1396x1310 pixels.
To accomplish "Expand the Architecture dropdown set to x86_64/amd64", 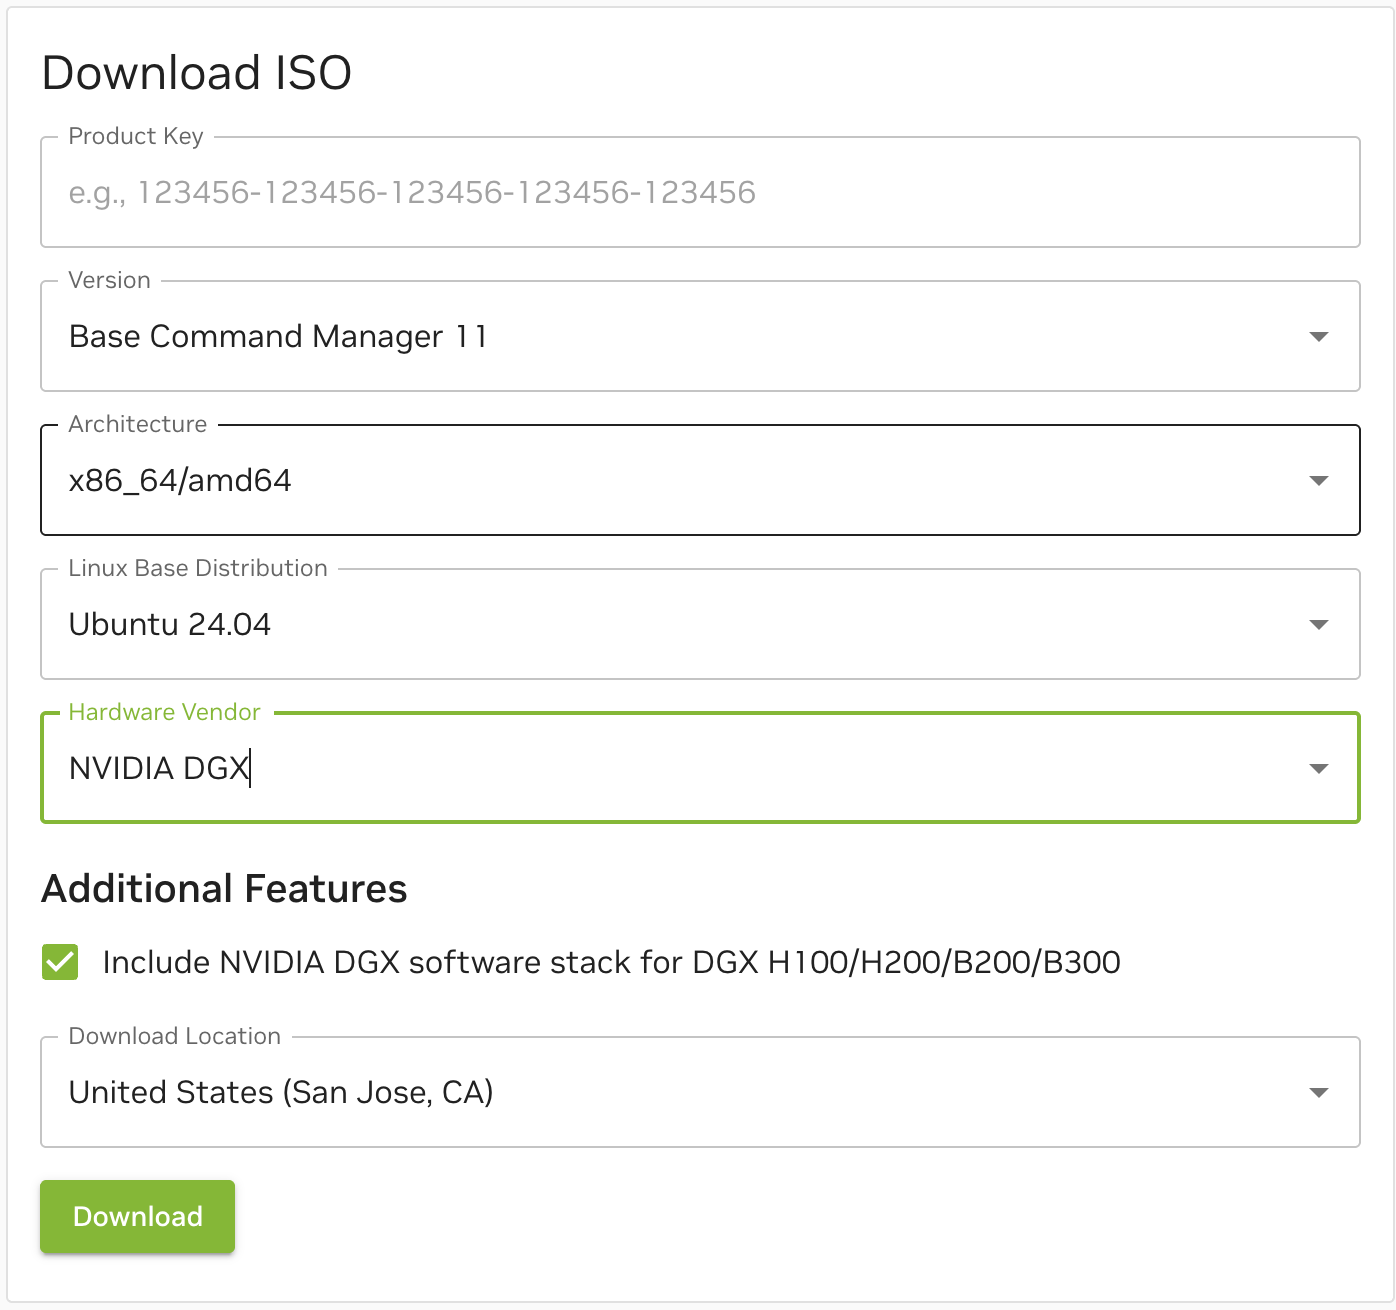I will (x=700, y=480).
